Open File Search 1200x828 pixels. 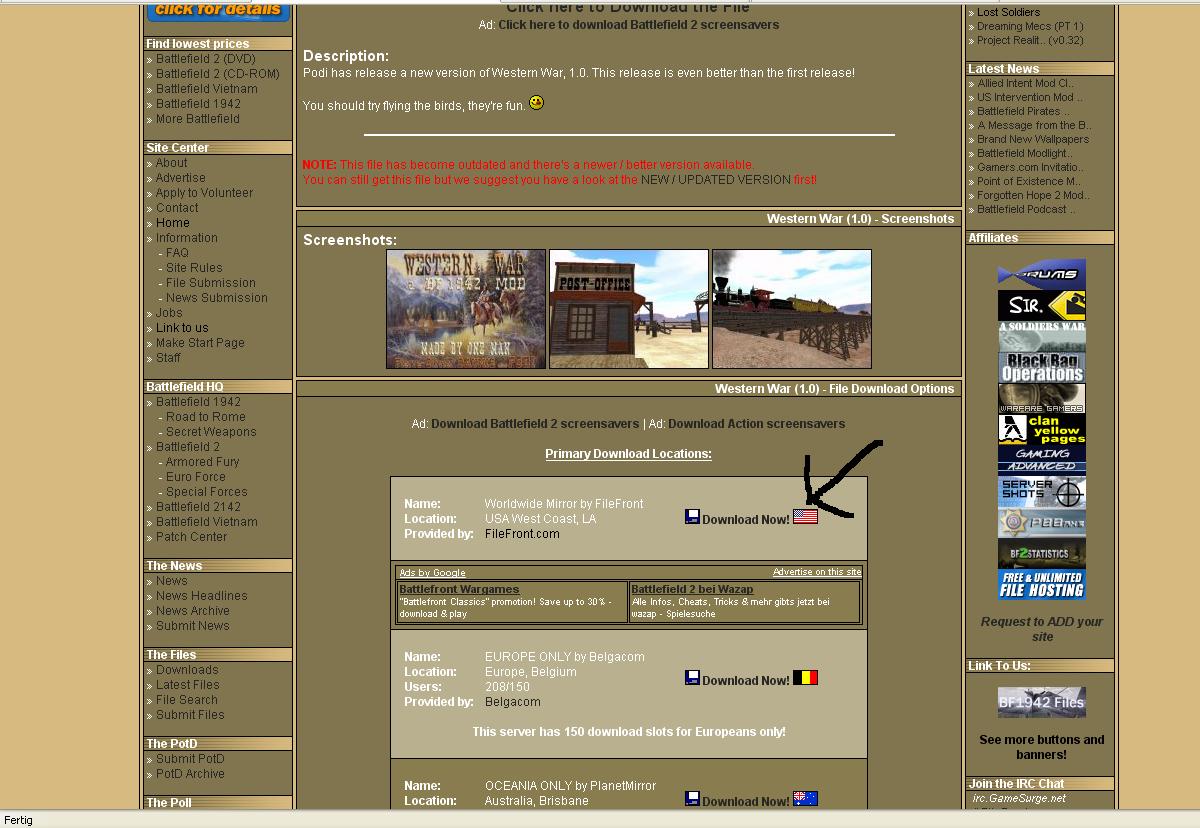pos(186,700)
